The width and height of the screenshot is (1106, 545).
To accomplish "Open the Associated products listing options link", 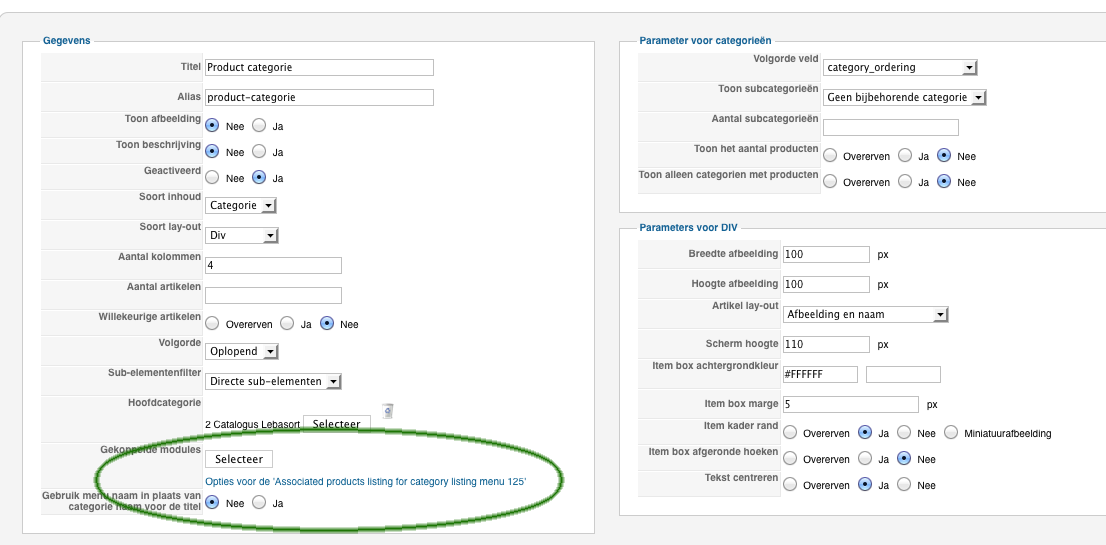I will coord(365,482).
